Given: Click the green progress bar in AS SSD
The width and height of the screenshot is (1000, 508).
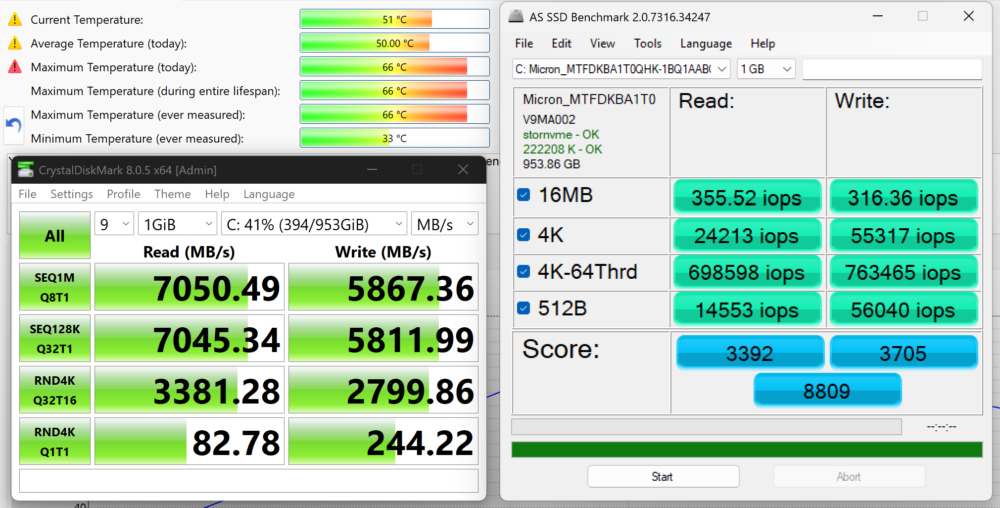Looking at the screenshot, I should (x=747, y=449).
